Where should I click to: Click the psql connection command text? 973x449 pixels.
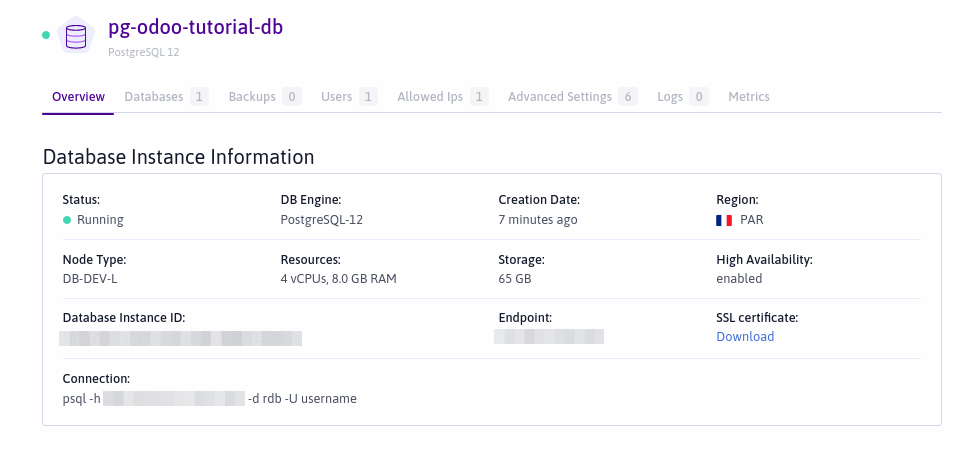(209, 399)
